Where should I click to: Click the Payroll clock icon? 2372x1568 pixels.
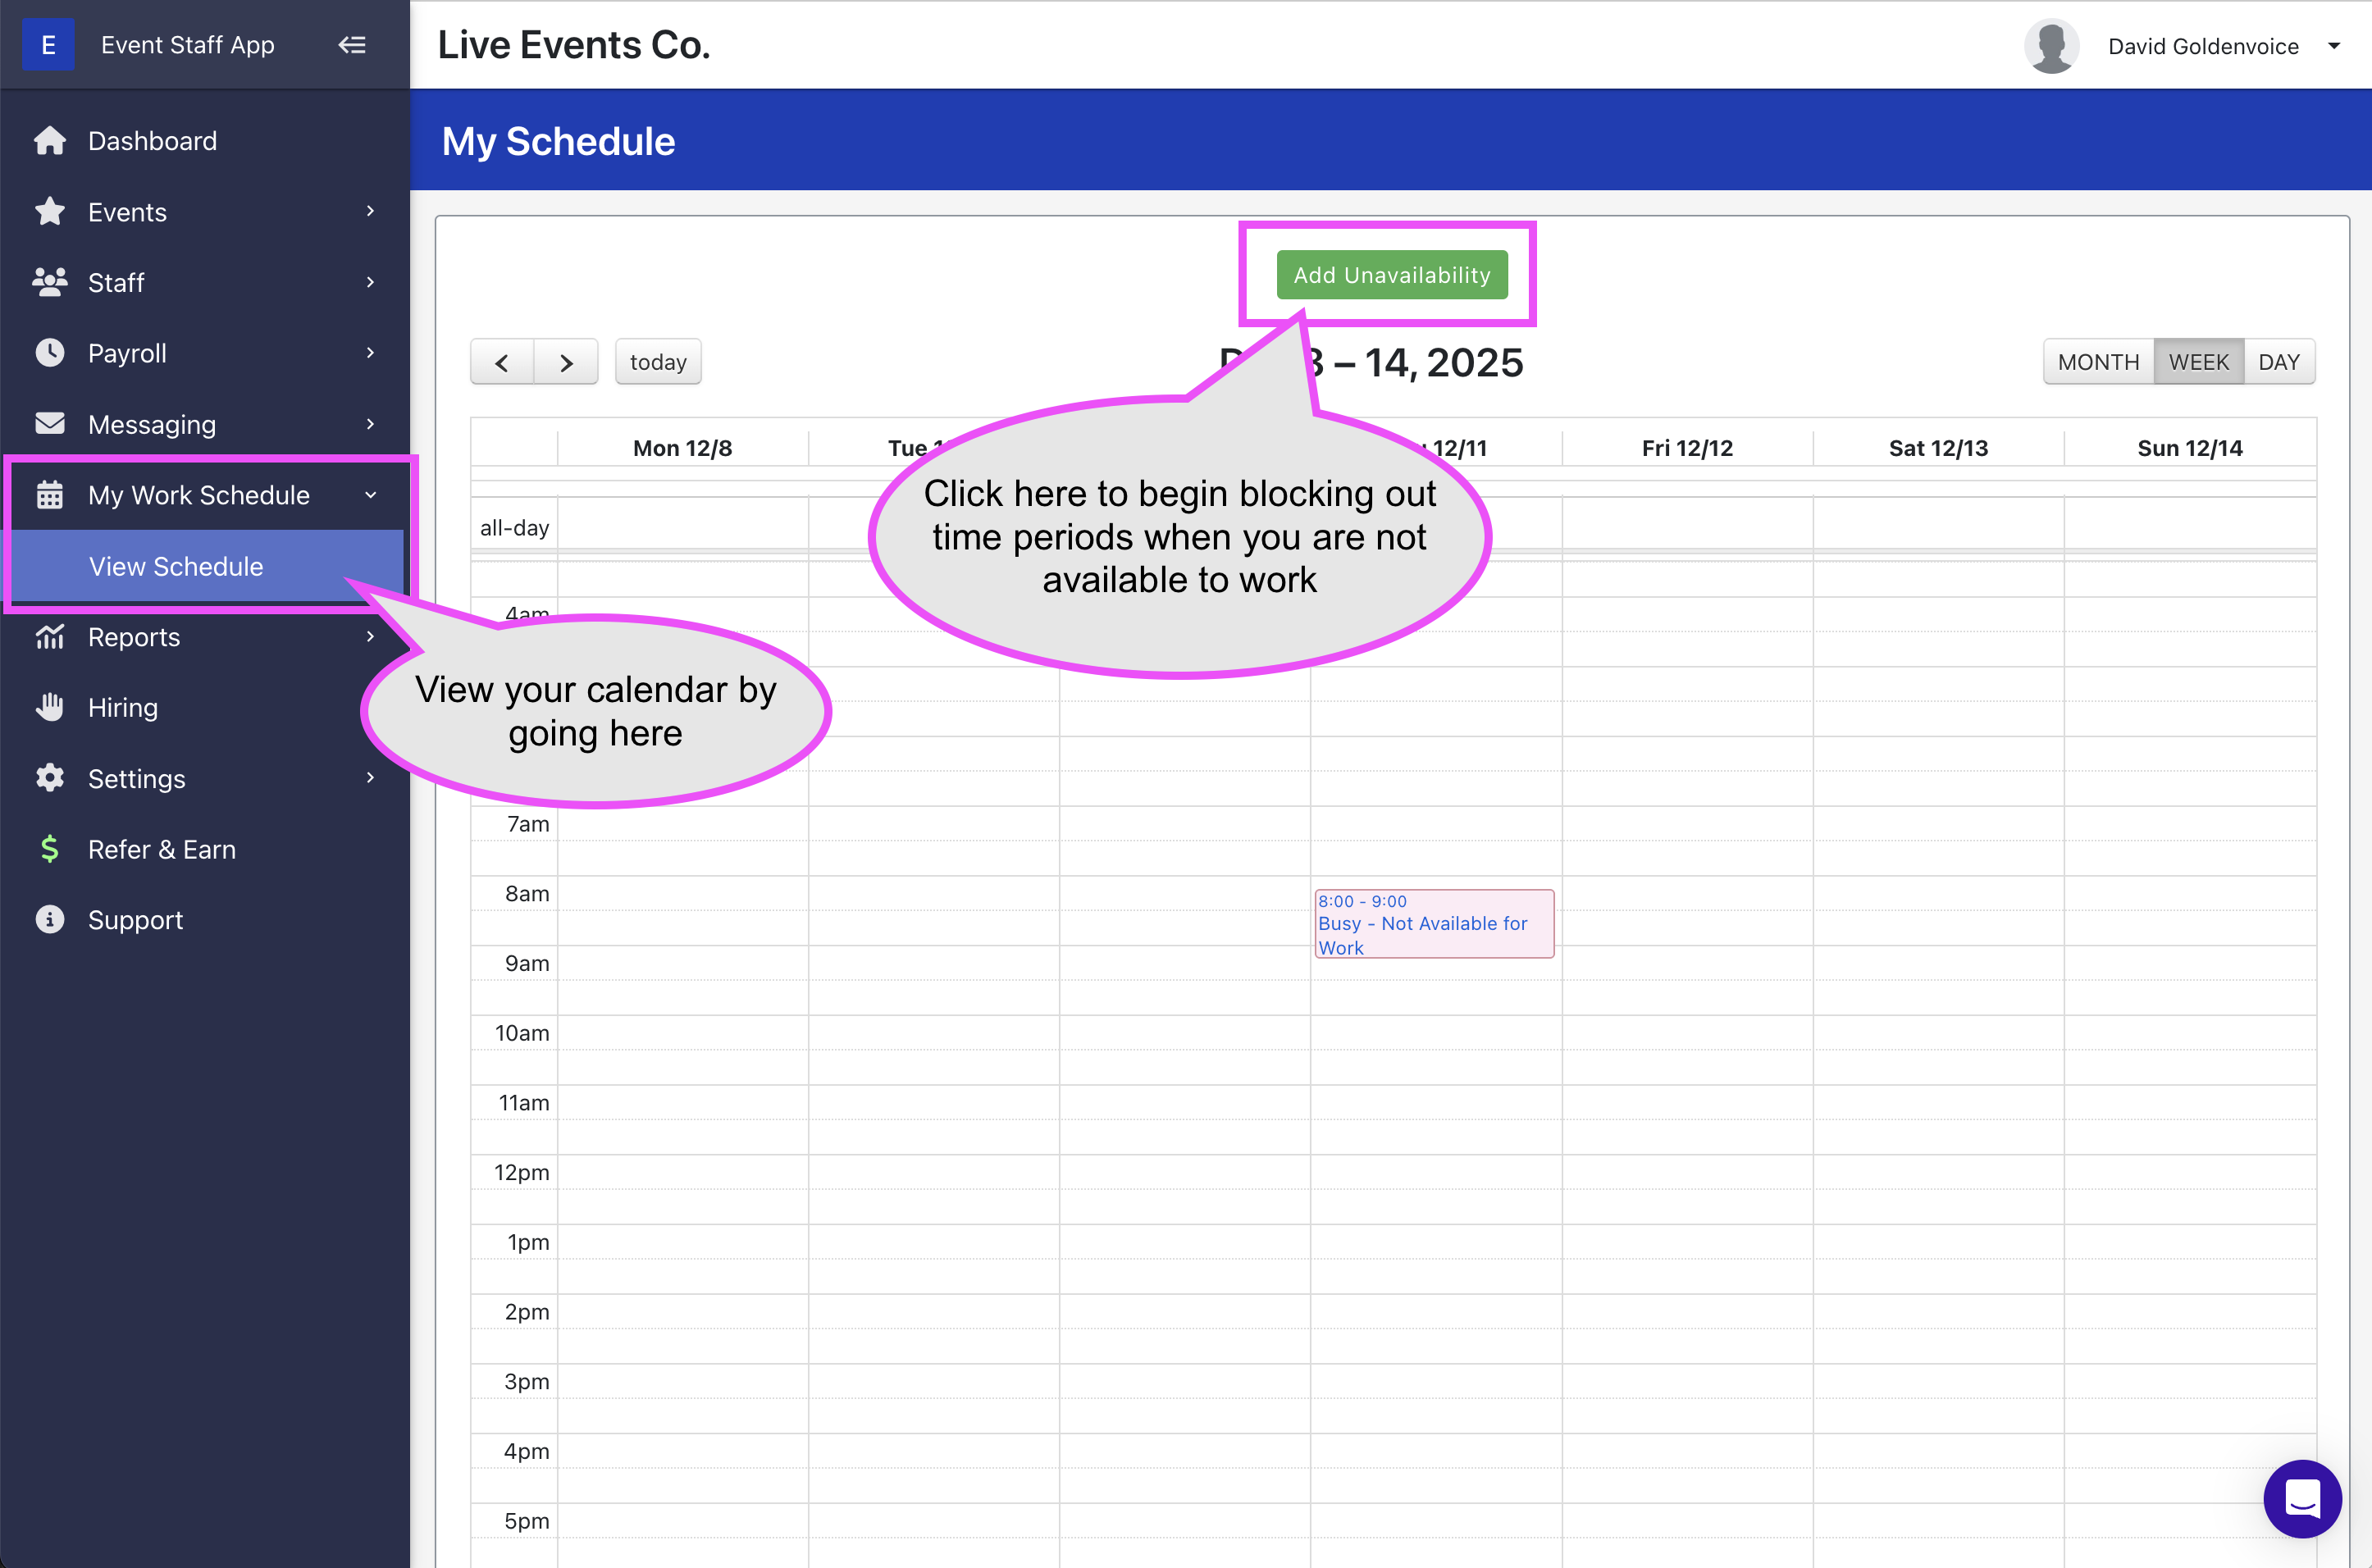point(49,353)
